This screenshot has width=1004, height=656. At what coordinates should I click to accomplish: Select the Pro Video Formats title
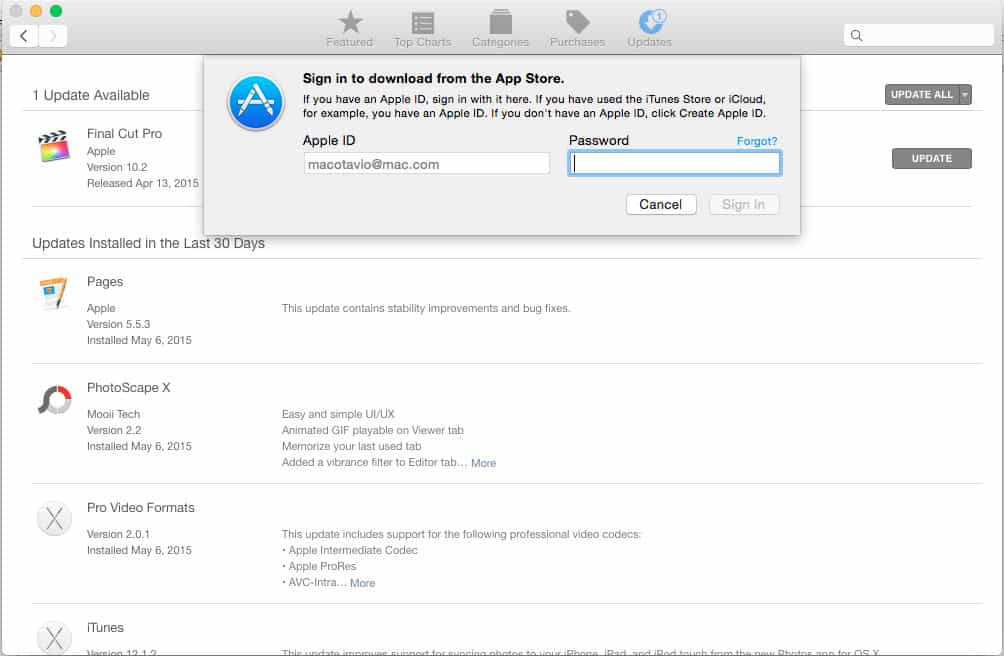pyautogui.click(x=141, y=508)
